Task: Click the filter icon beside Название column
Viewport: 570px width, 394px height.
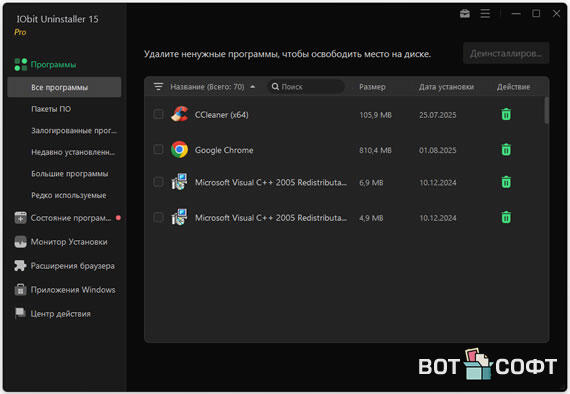Action: [158, 87]
